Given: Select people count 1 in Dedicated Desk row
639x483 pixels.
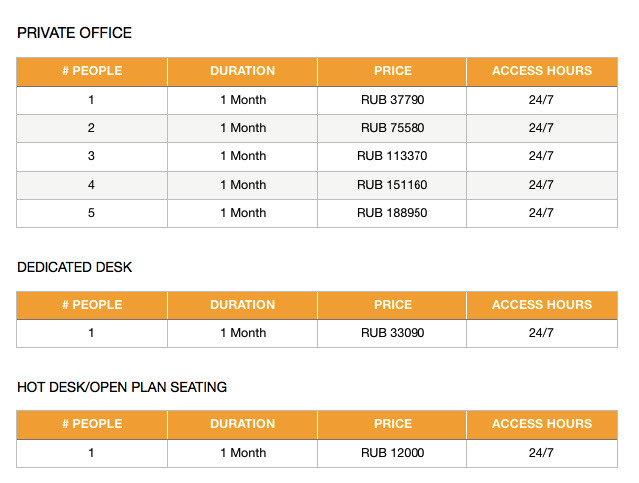Looking at the screenshot, I should point(91,333).
